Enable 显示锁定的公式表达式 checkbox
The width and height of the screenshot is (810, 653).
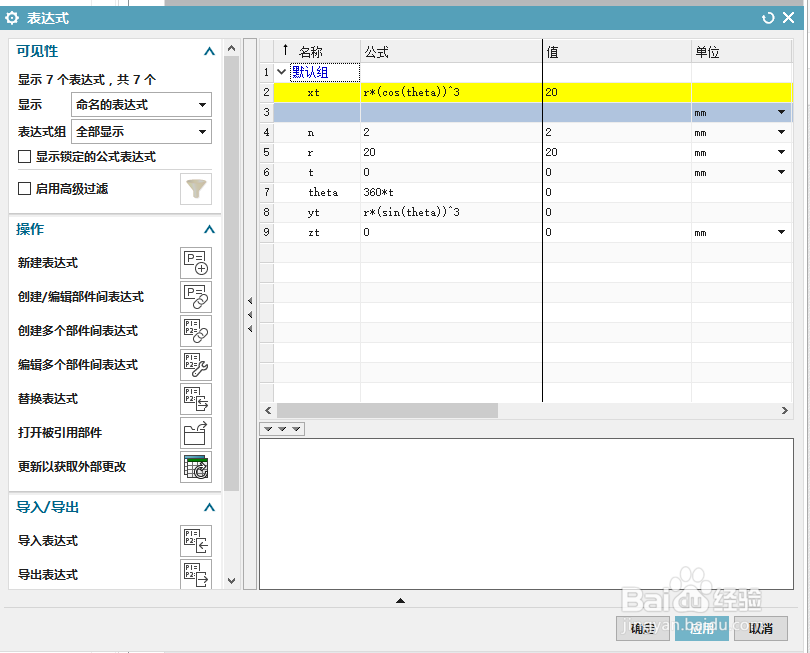(x=24, y=157)
